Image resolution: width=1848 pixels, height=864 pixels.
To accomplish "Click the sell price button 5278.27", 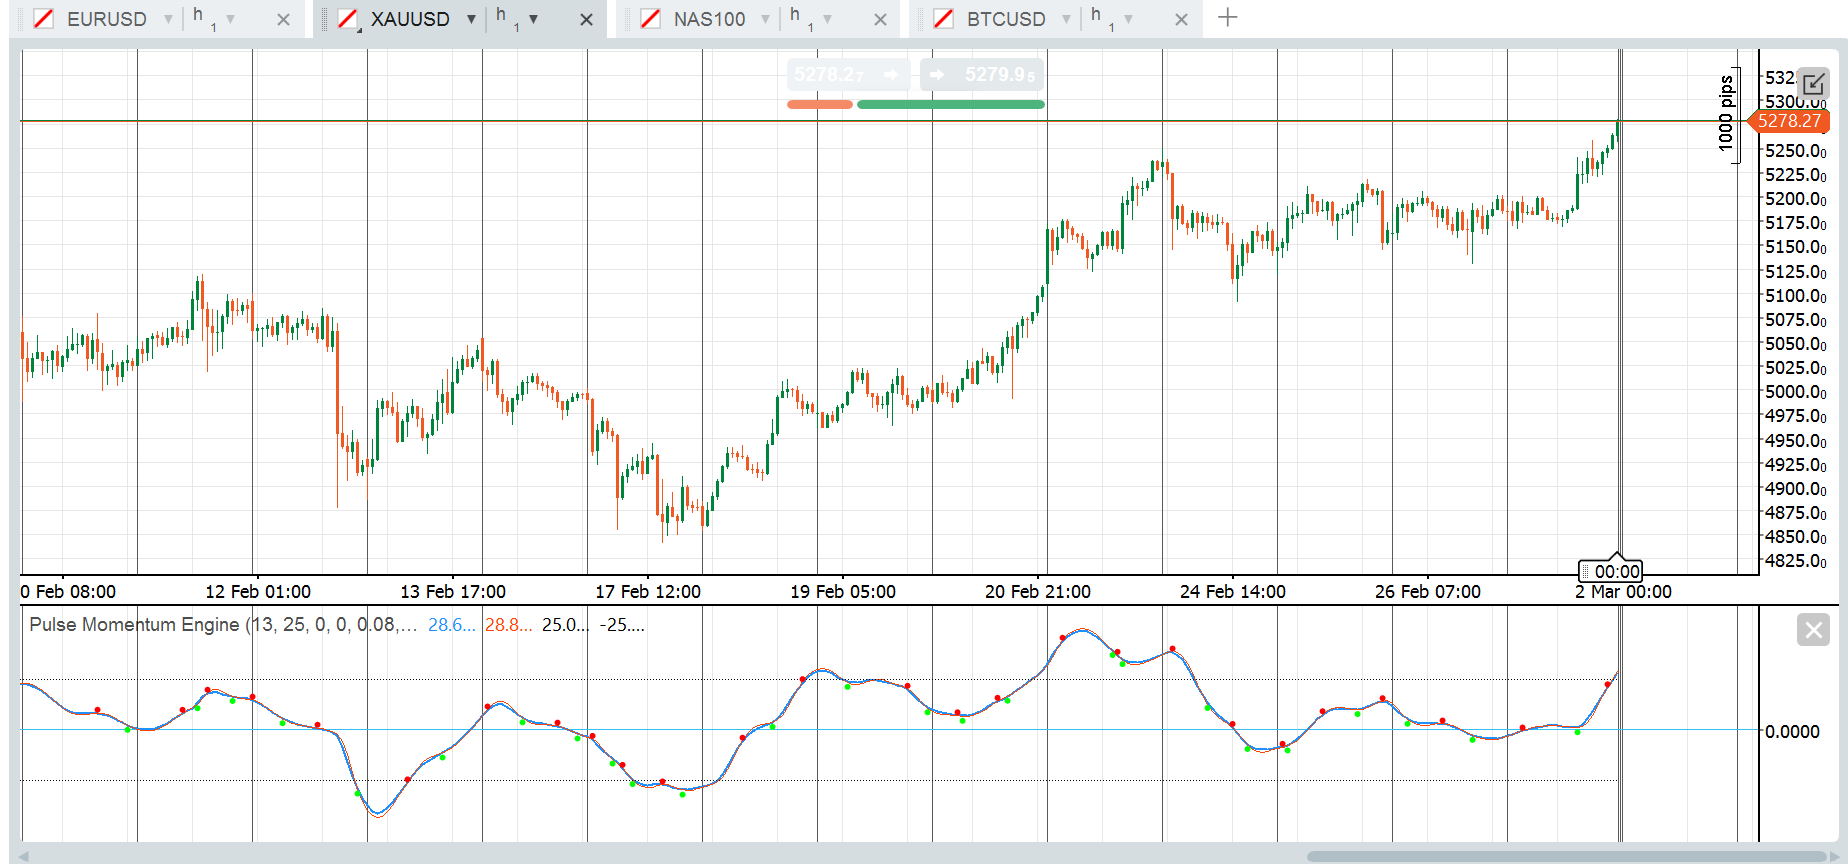I will [847, 75].
